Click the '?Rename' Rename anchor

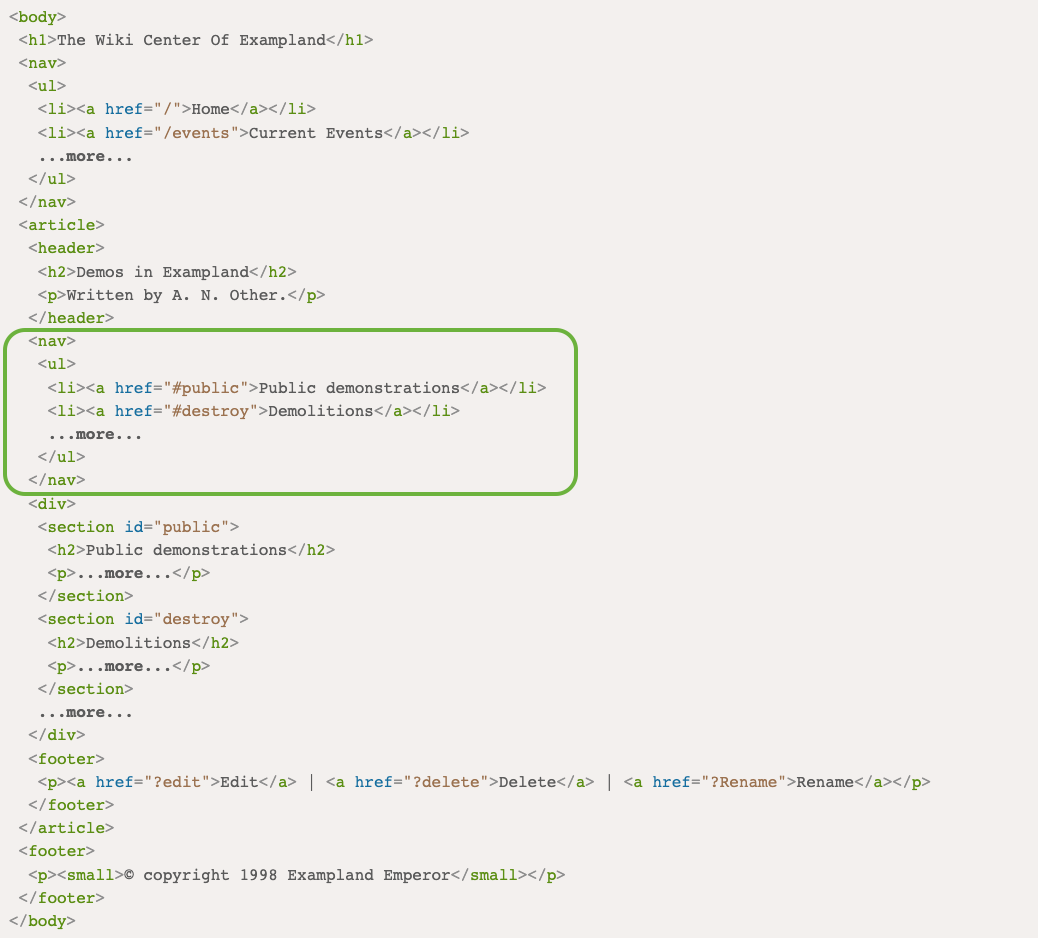coord(758,782)
